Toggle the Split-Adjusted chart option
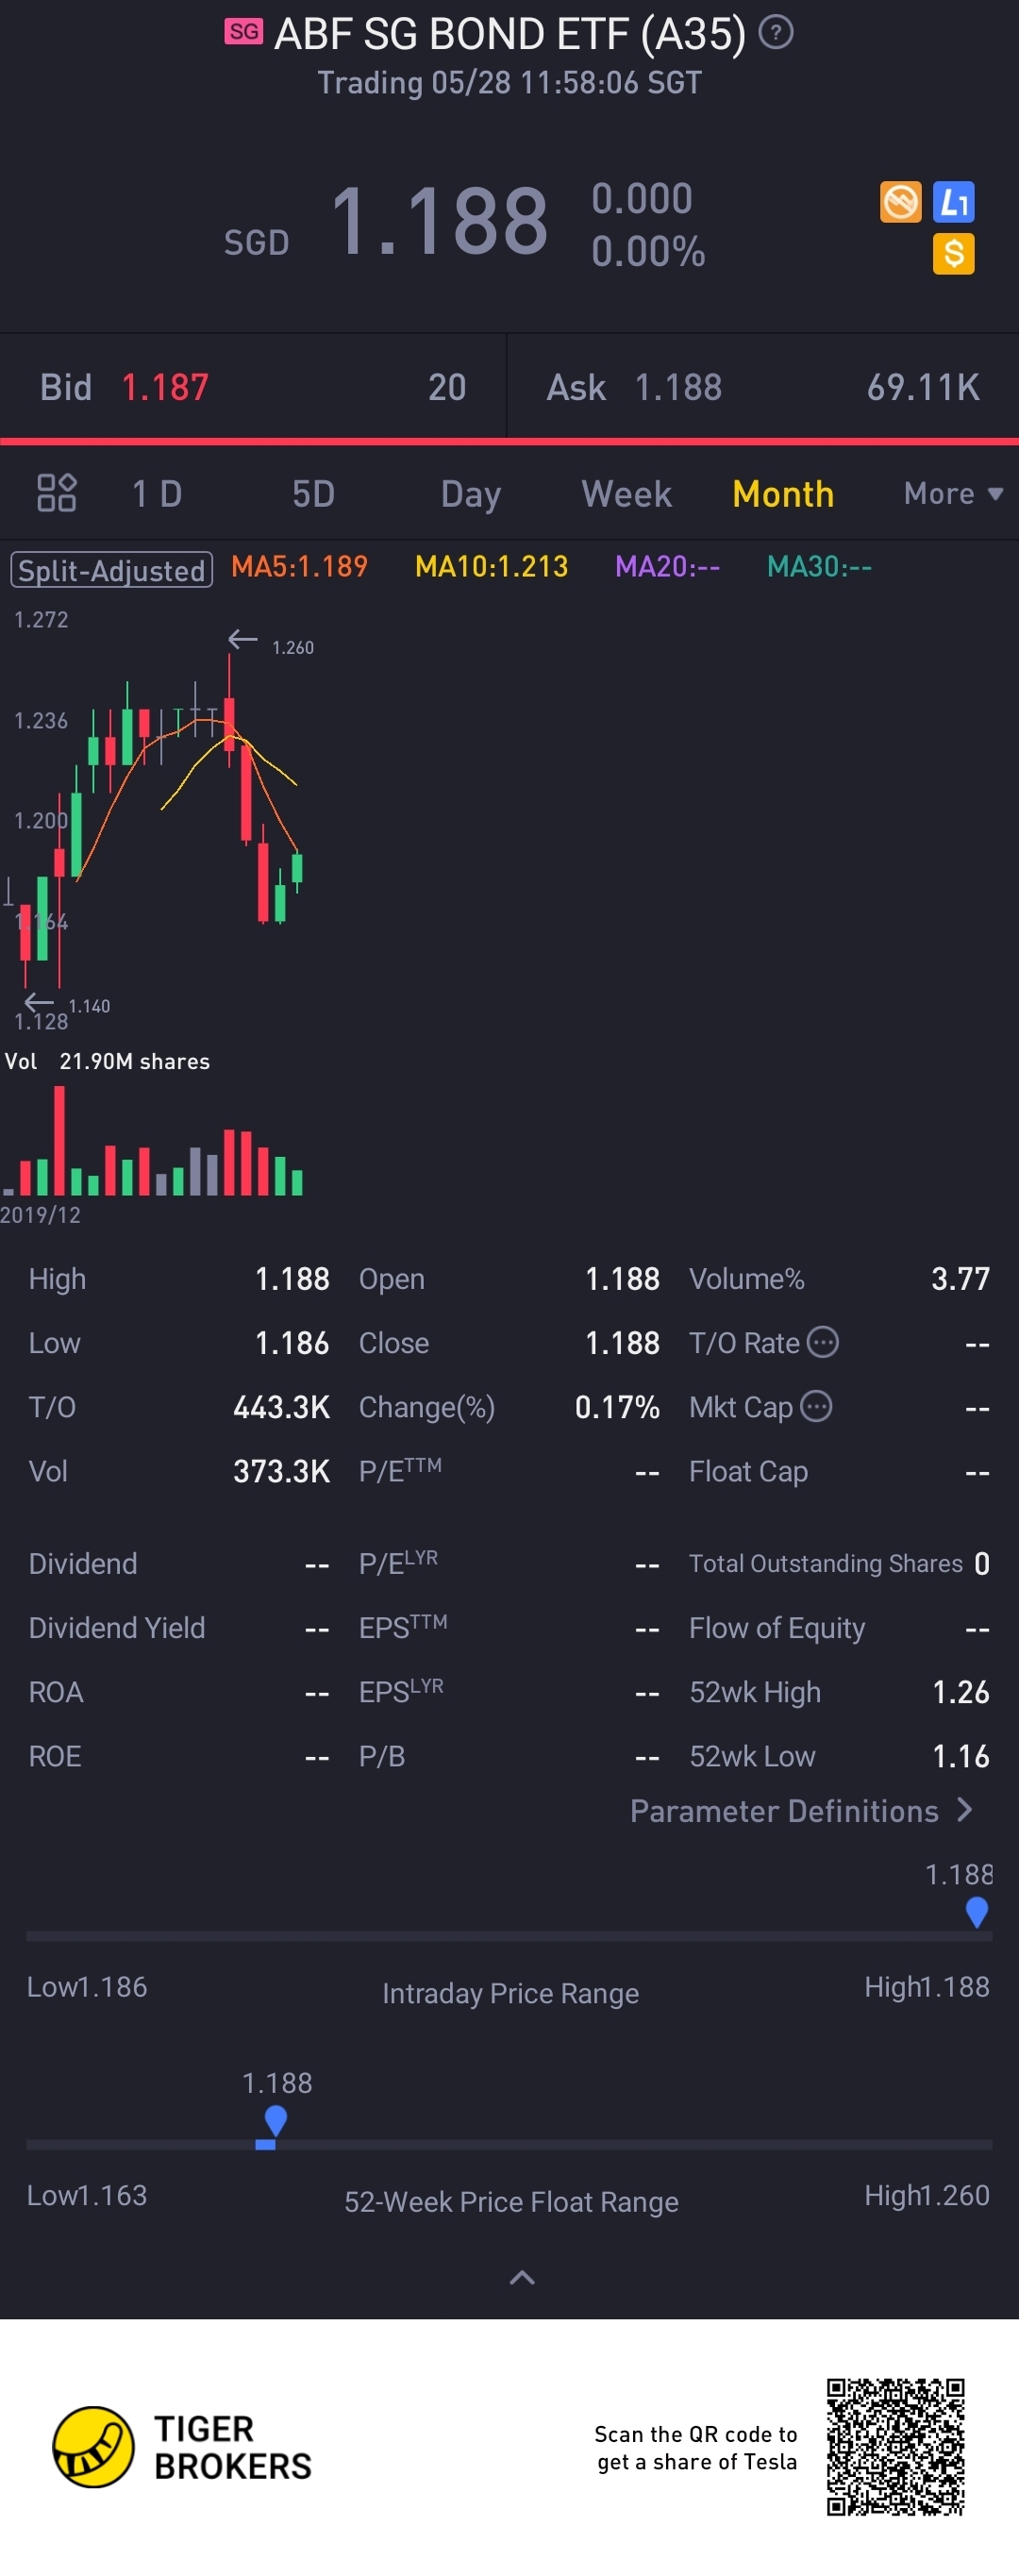 click(x=111, y=570)
